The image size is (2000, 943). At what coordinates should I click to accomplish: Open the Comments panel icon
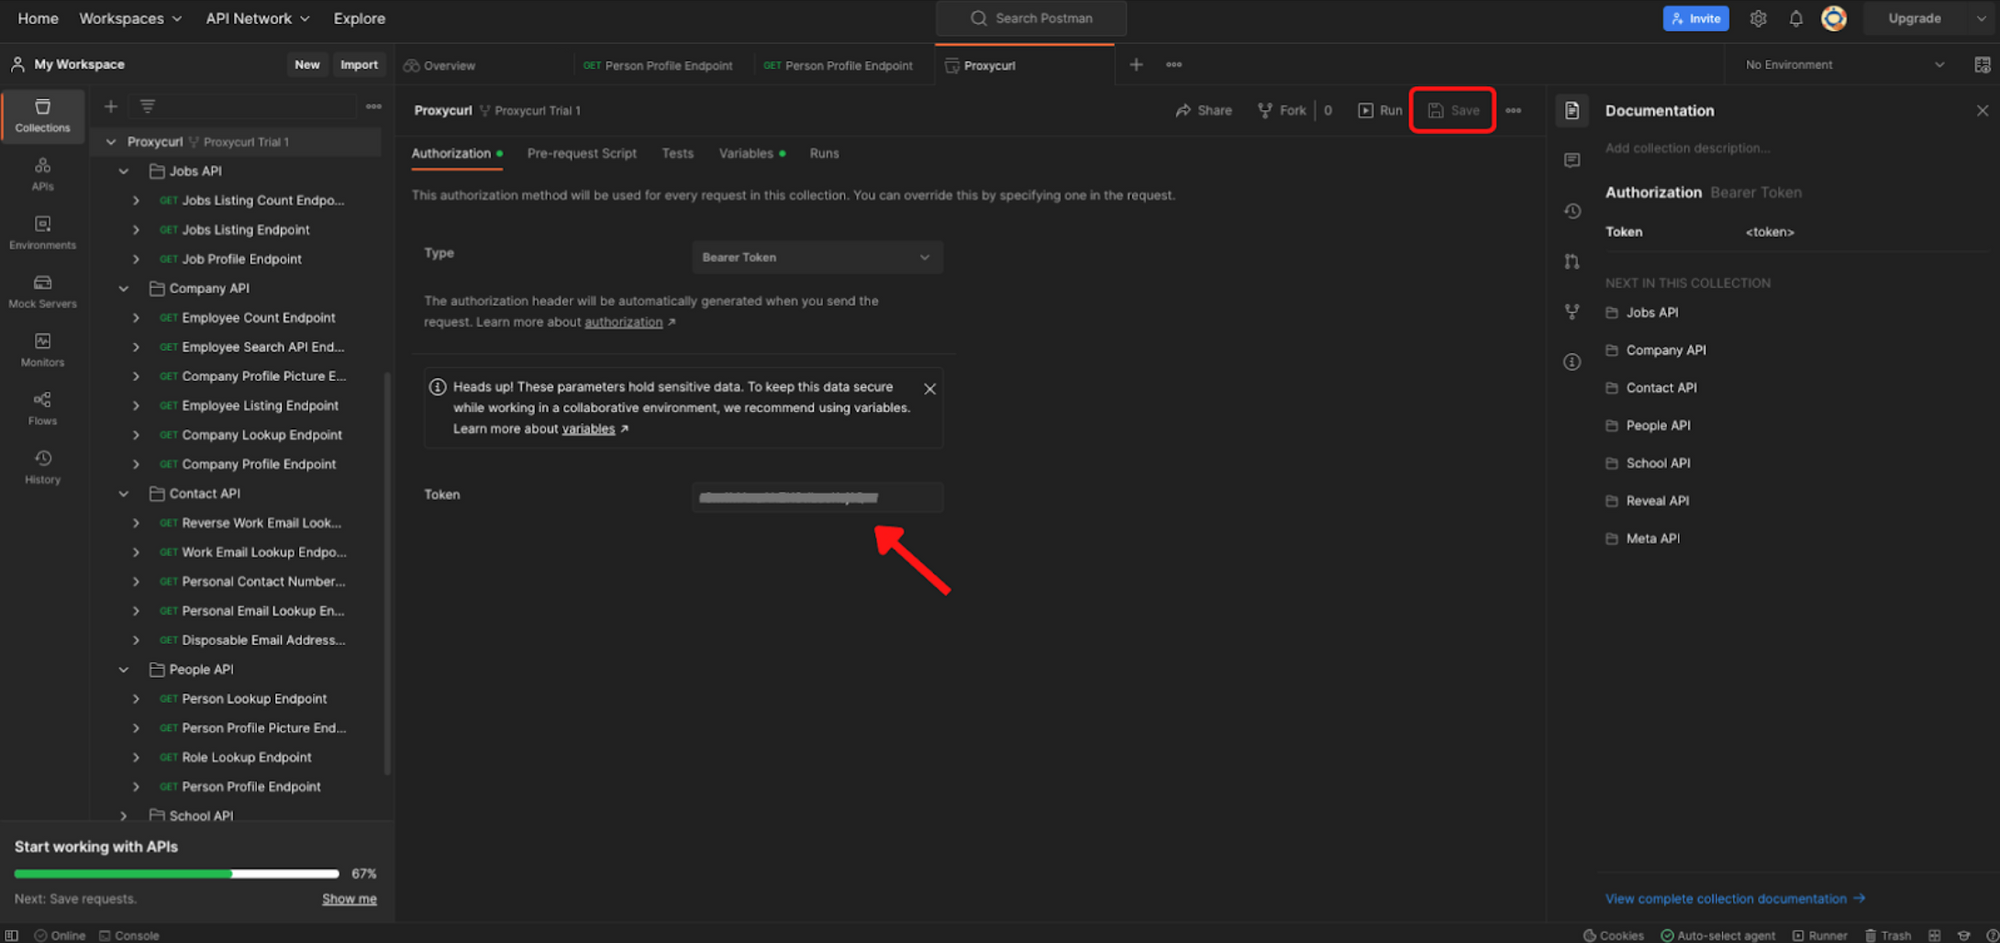click(x=1572, y=161)
